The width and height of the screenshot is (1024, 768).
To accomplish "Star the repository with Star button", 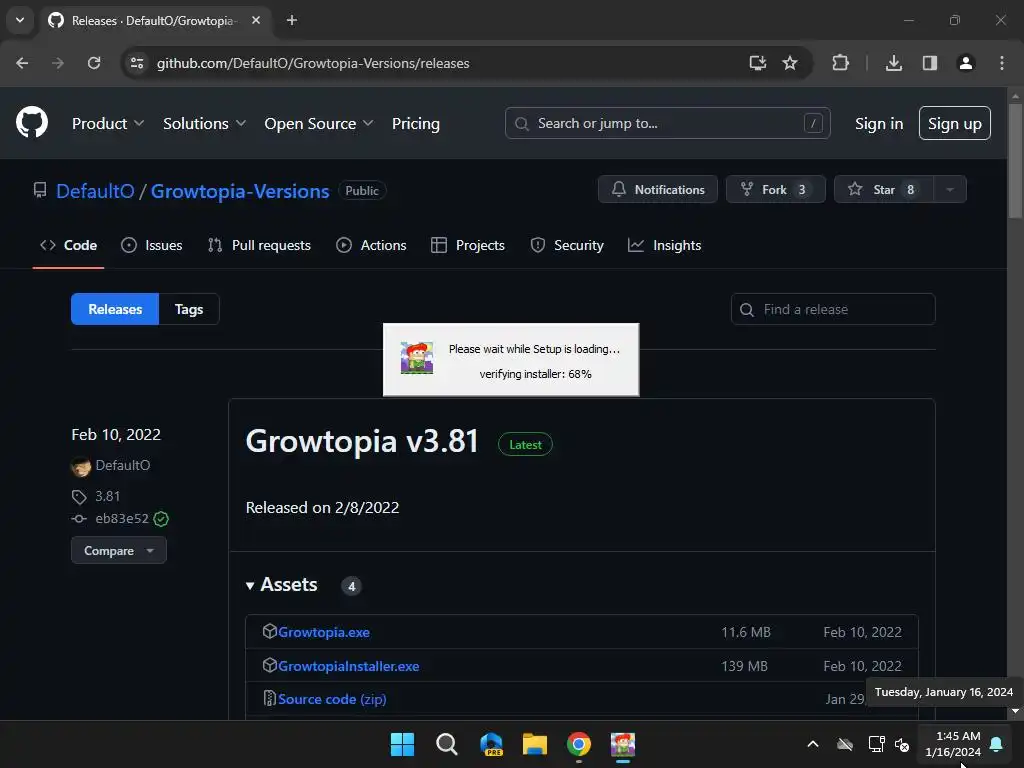I will click(884, 189).
